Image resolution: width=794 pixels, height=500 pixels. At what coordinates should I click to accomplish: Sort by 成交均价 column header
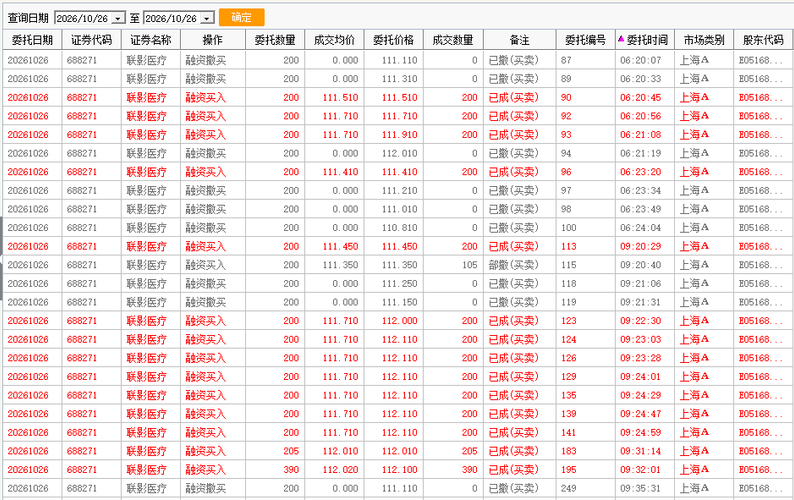tap(334, 40)
